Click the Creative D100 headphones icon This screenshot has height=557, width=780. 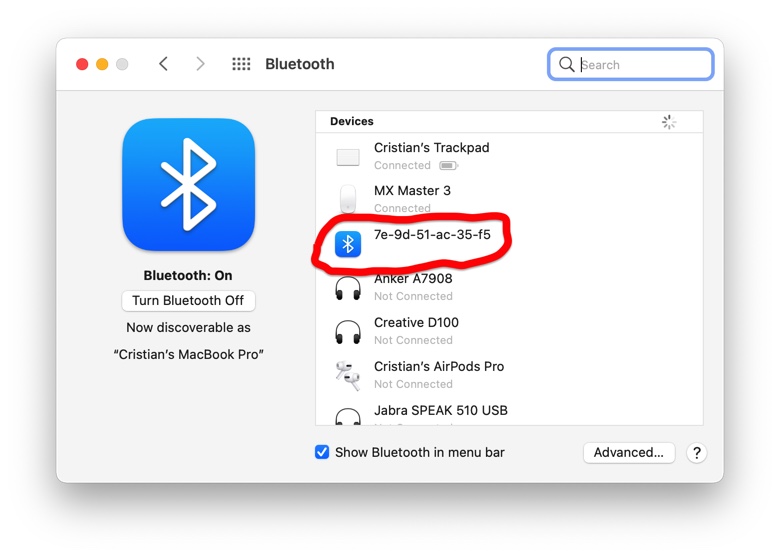(348, 332)
